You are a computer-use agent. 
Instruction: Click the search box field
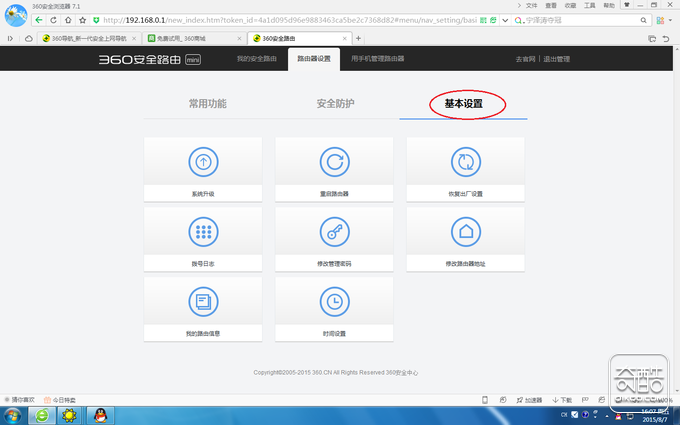coord(582,20)
